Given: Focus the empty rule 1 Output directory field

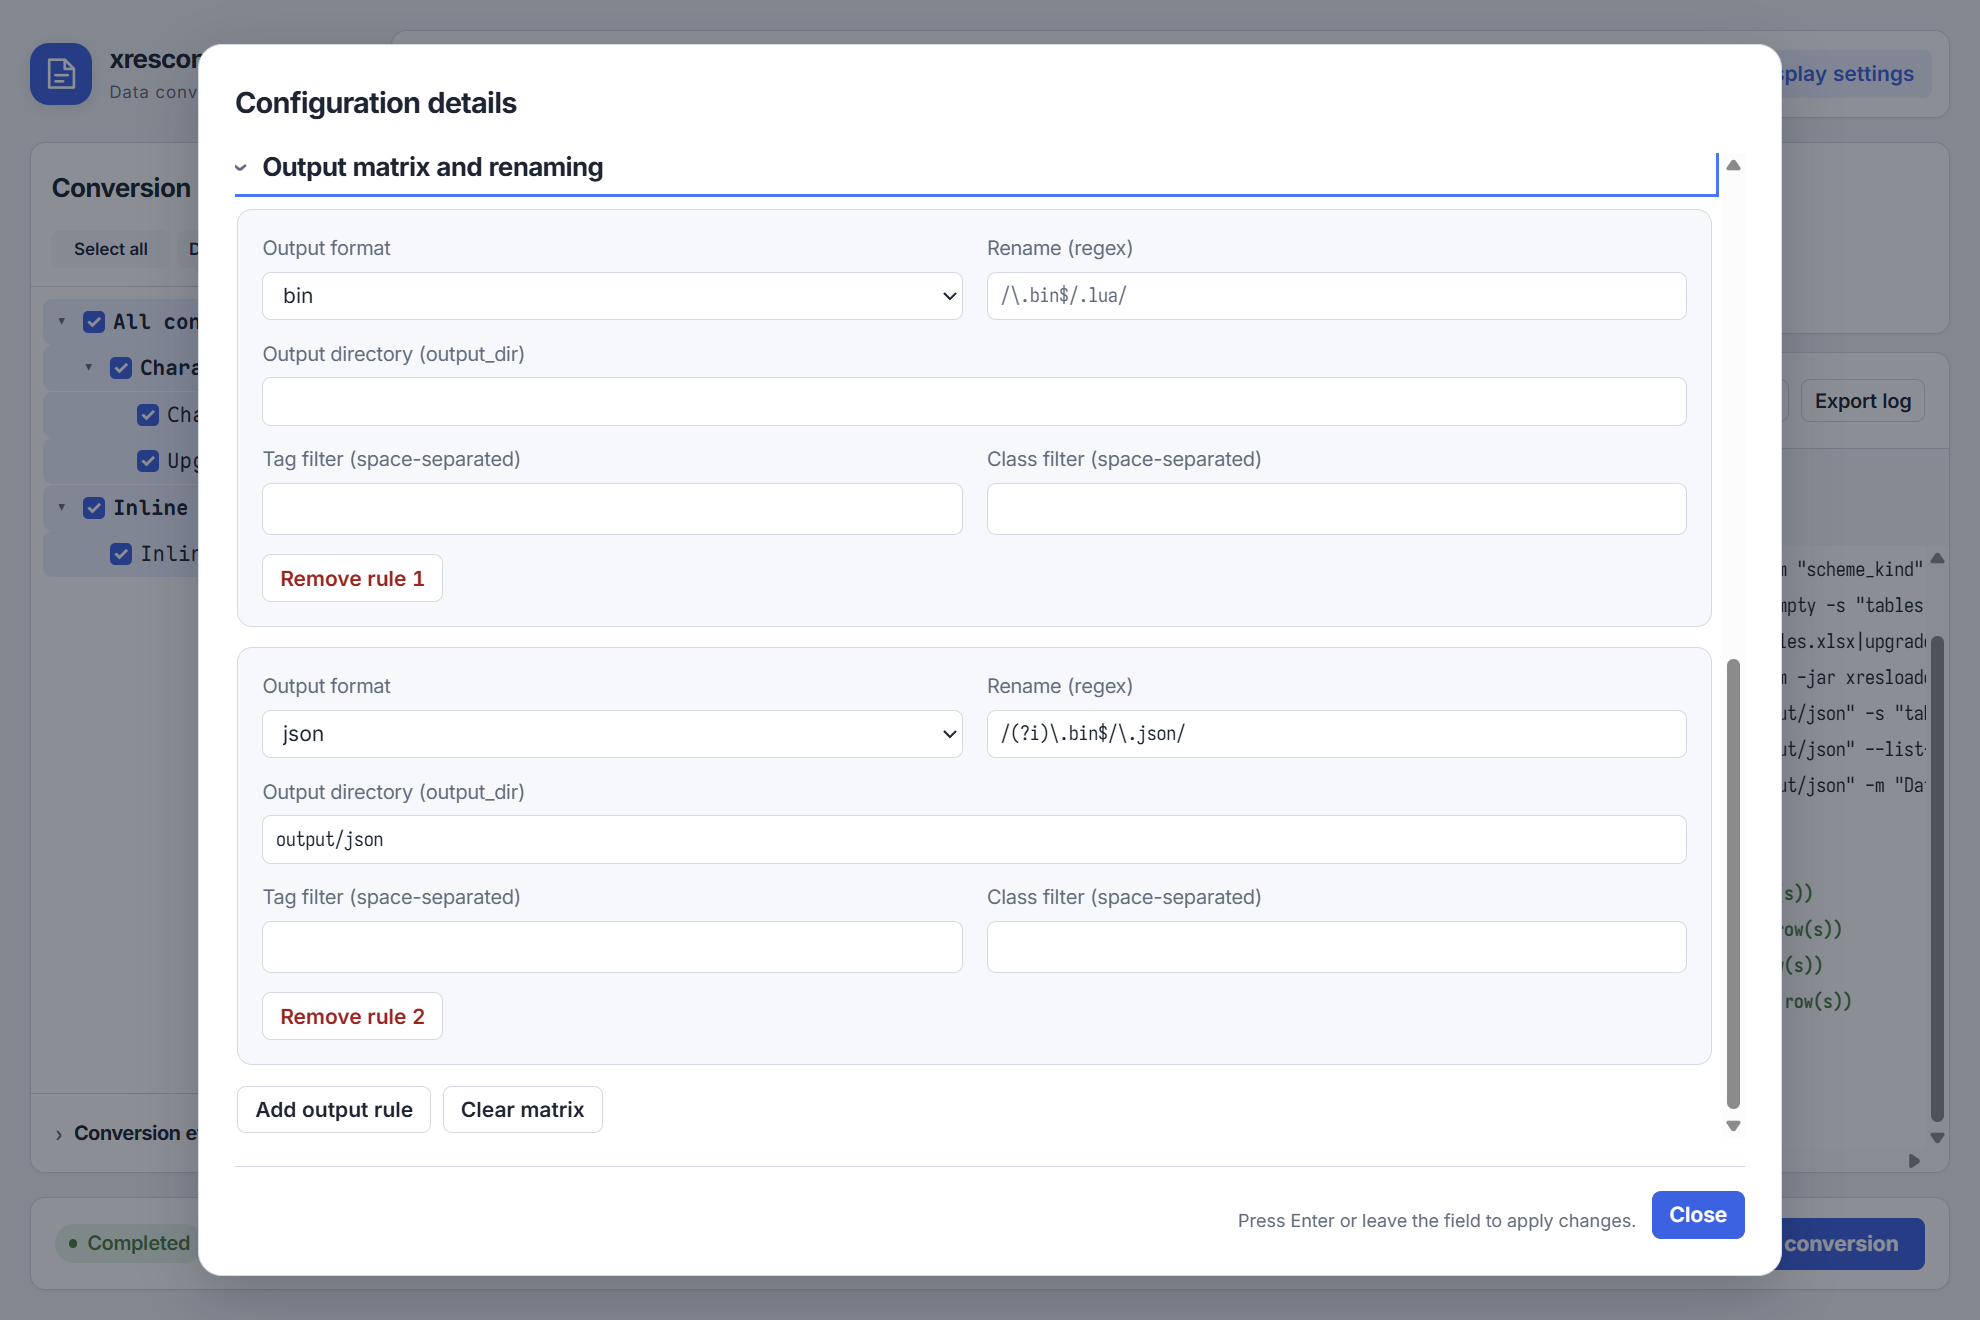Looking at the screenshot, I should tap(974, 401).
